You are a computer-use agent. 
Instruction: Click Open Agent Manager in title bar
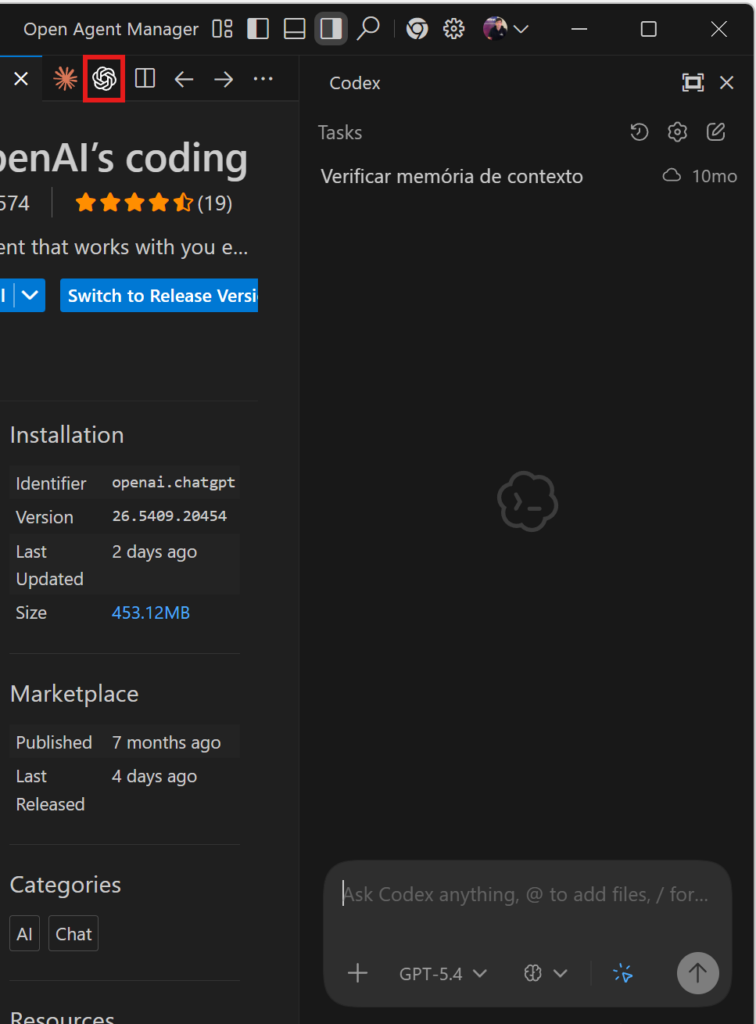110,29
